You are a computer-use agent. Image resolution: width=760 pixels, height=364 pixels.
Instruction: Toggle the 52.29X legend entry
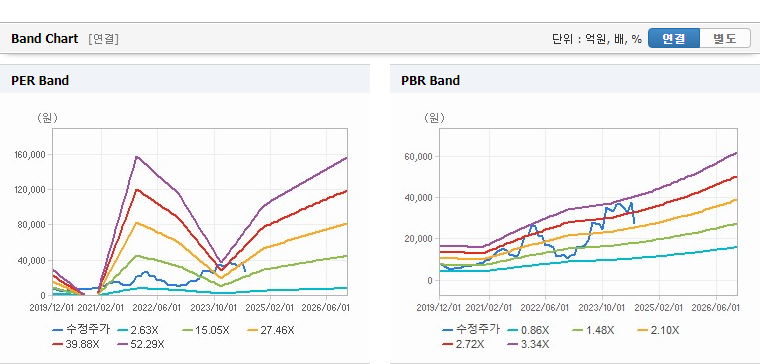tap(141, 344)
